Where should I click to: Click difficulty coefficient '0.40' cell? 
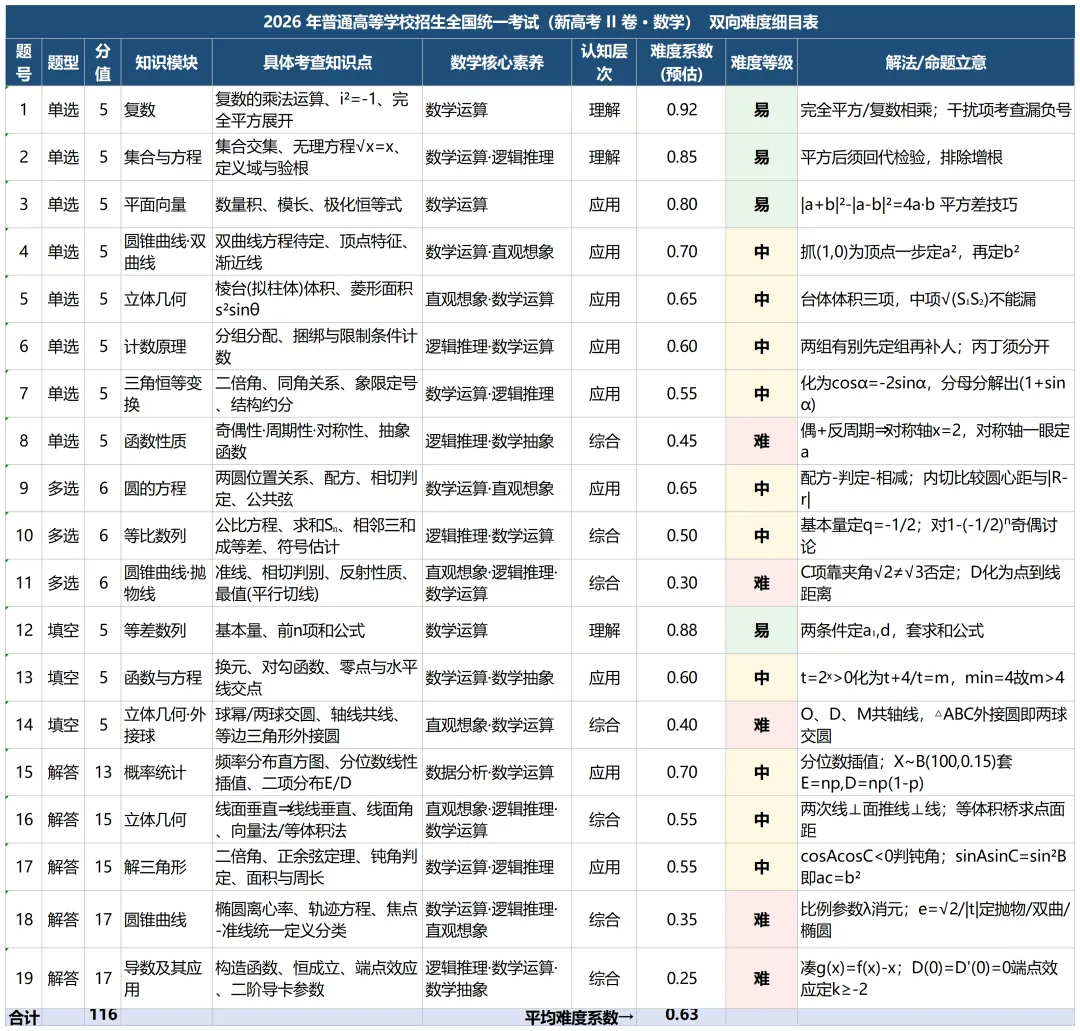[681, 725]
